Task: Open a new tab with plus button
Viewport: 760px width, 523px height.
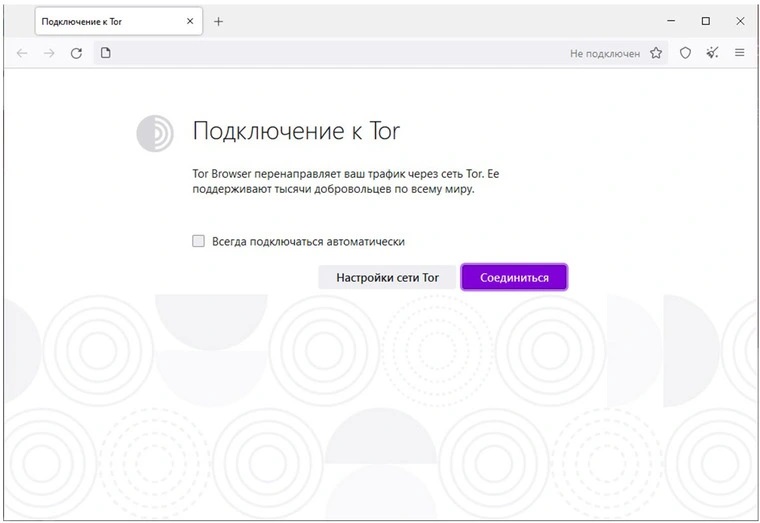Action: (x=219, y=21)
